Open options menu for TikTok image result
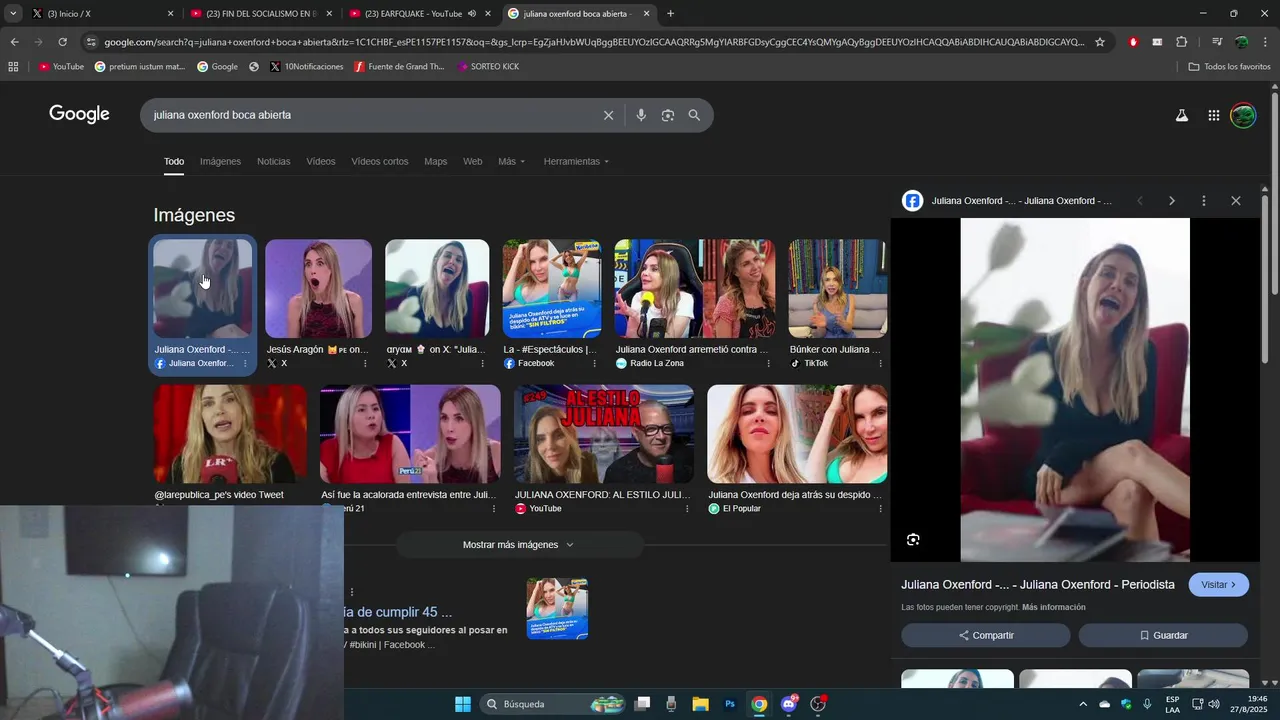 (x=881, y=364)
